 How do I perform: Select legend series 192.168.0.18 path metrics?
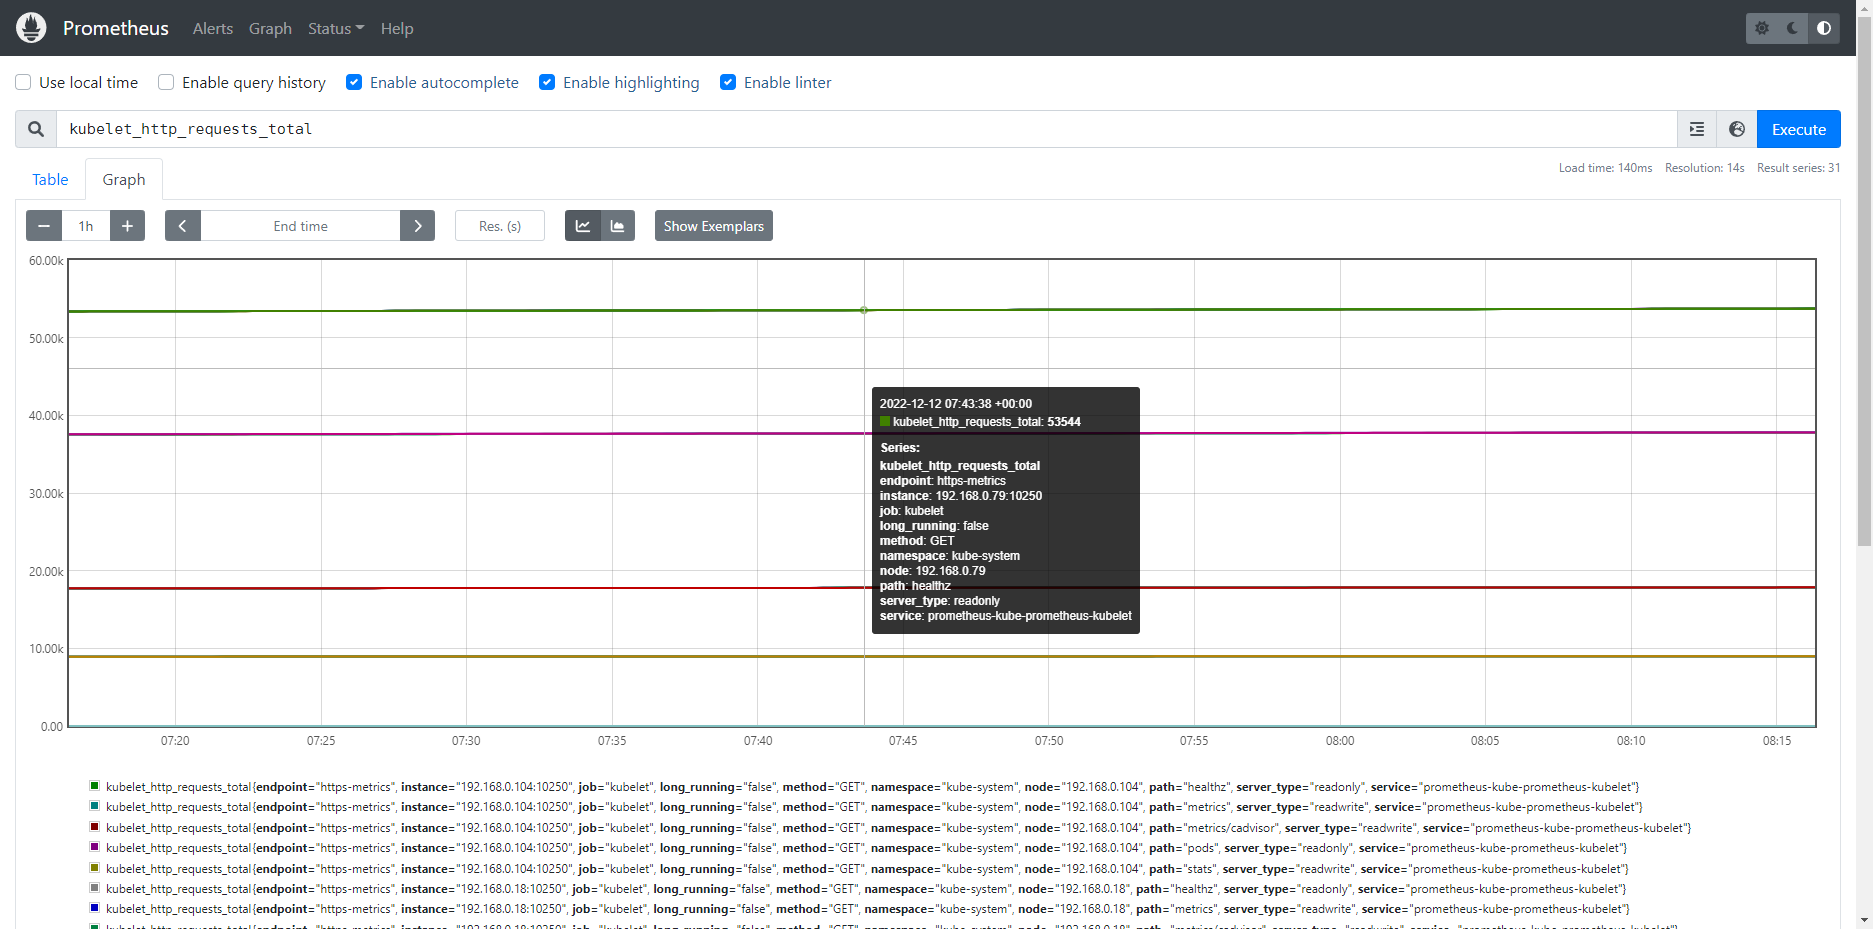(867, 909)
